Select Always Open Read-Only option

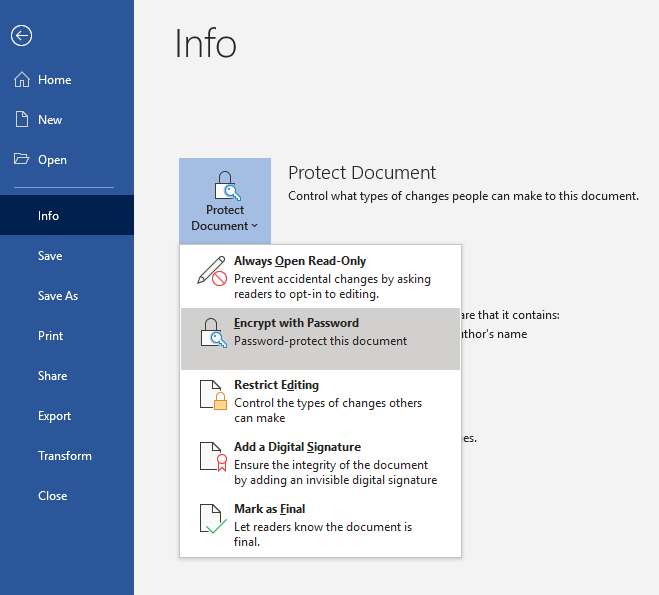[x=320, y=277]
